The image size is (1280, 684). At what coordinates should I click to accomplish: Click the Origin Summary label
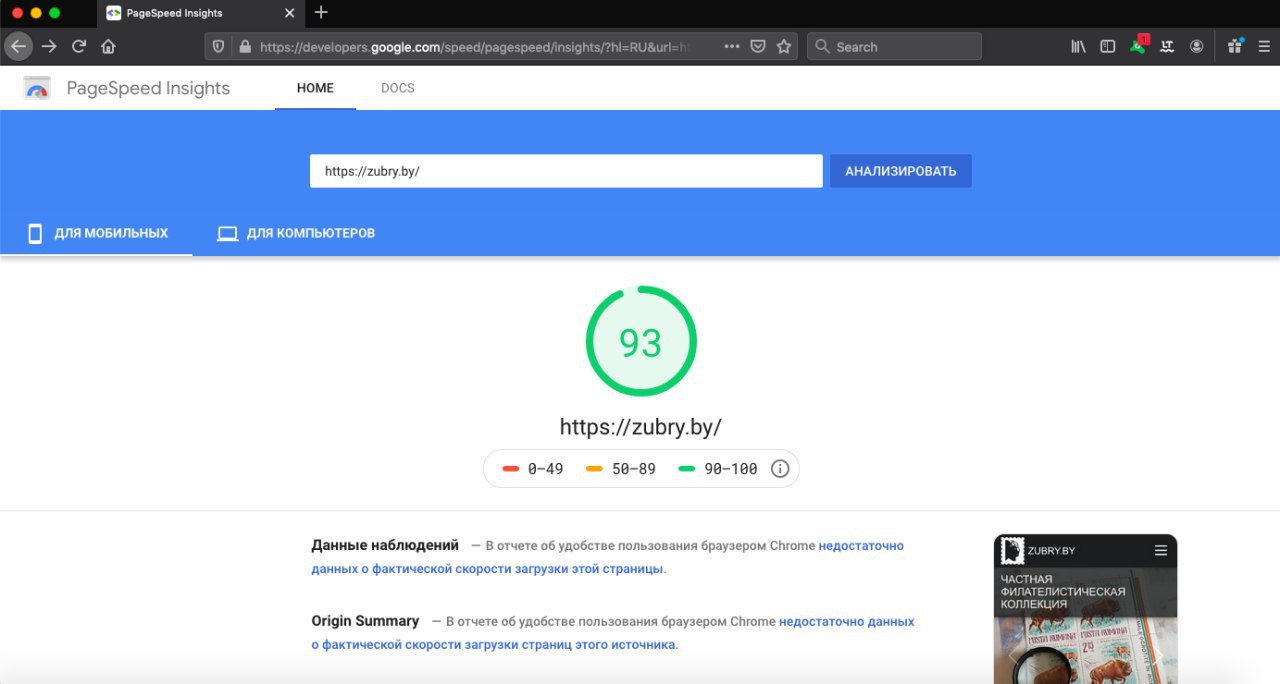point(365,621)
